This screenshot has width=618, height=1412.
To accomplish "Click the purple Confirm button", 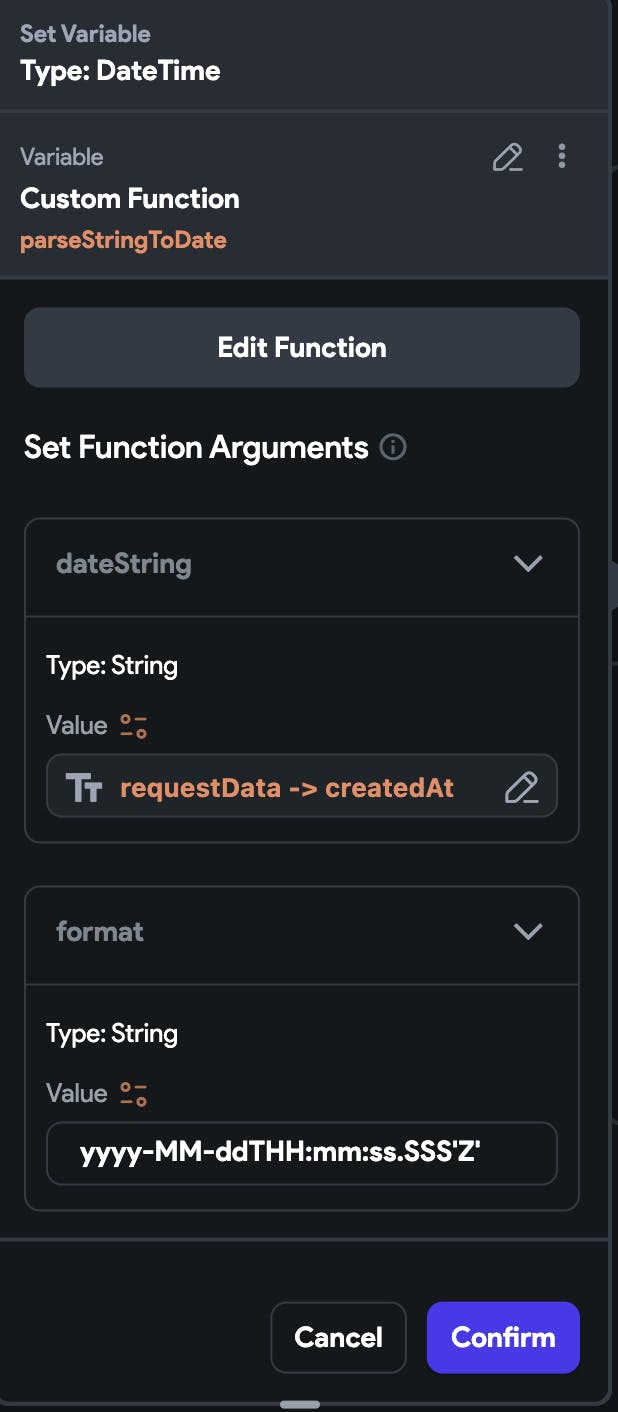I will [503, 1337].
